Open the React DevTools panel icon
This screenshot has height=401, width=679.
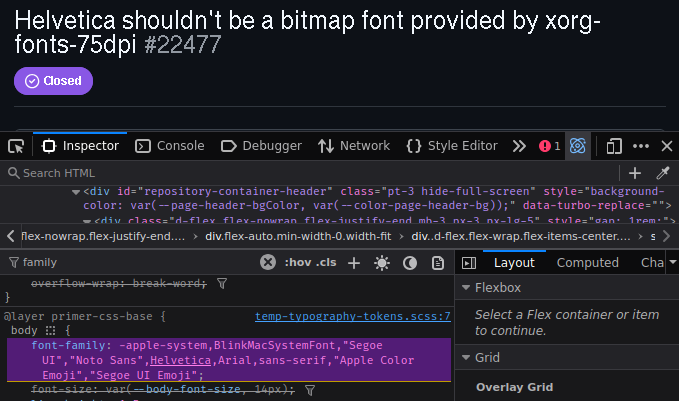[x=577, y=146]
